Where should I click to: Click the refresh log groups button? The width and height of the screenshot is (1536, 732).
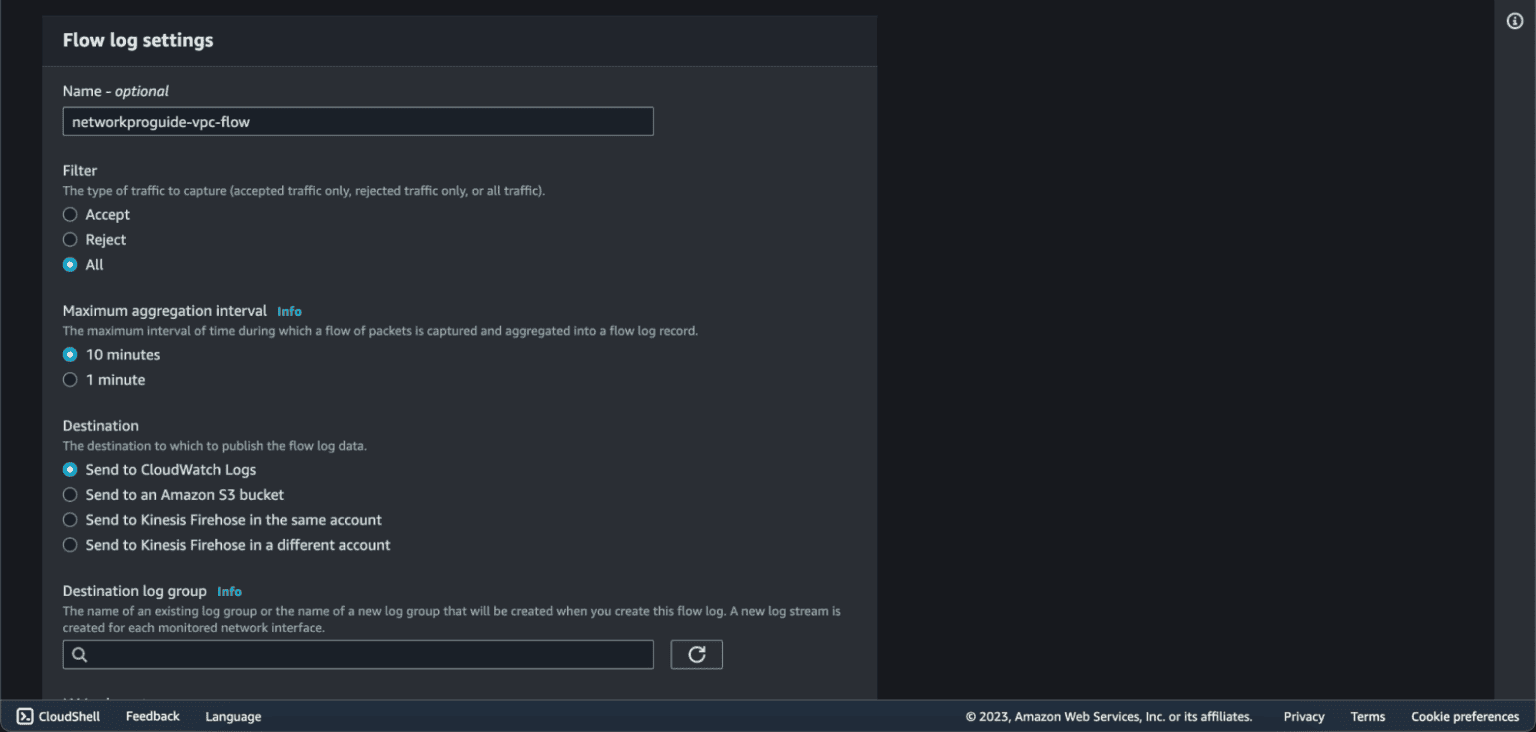(x=696, y=654)
